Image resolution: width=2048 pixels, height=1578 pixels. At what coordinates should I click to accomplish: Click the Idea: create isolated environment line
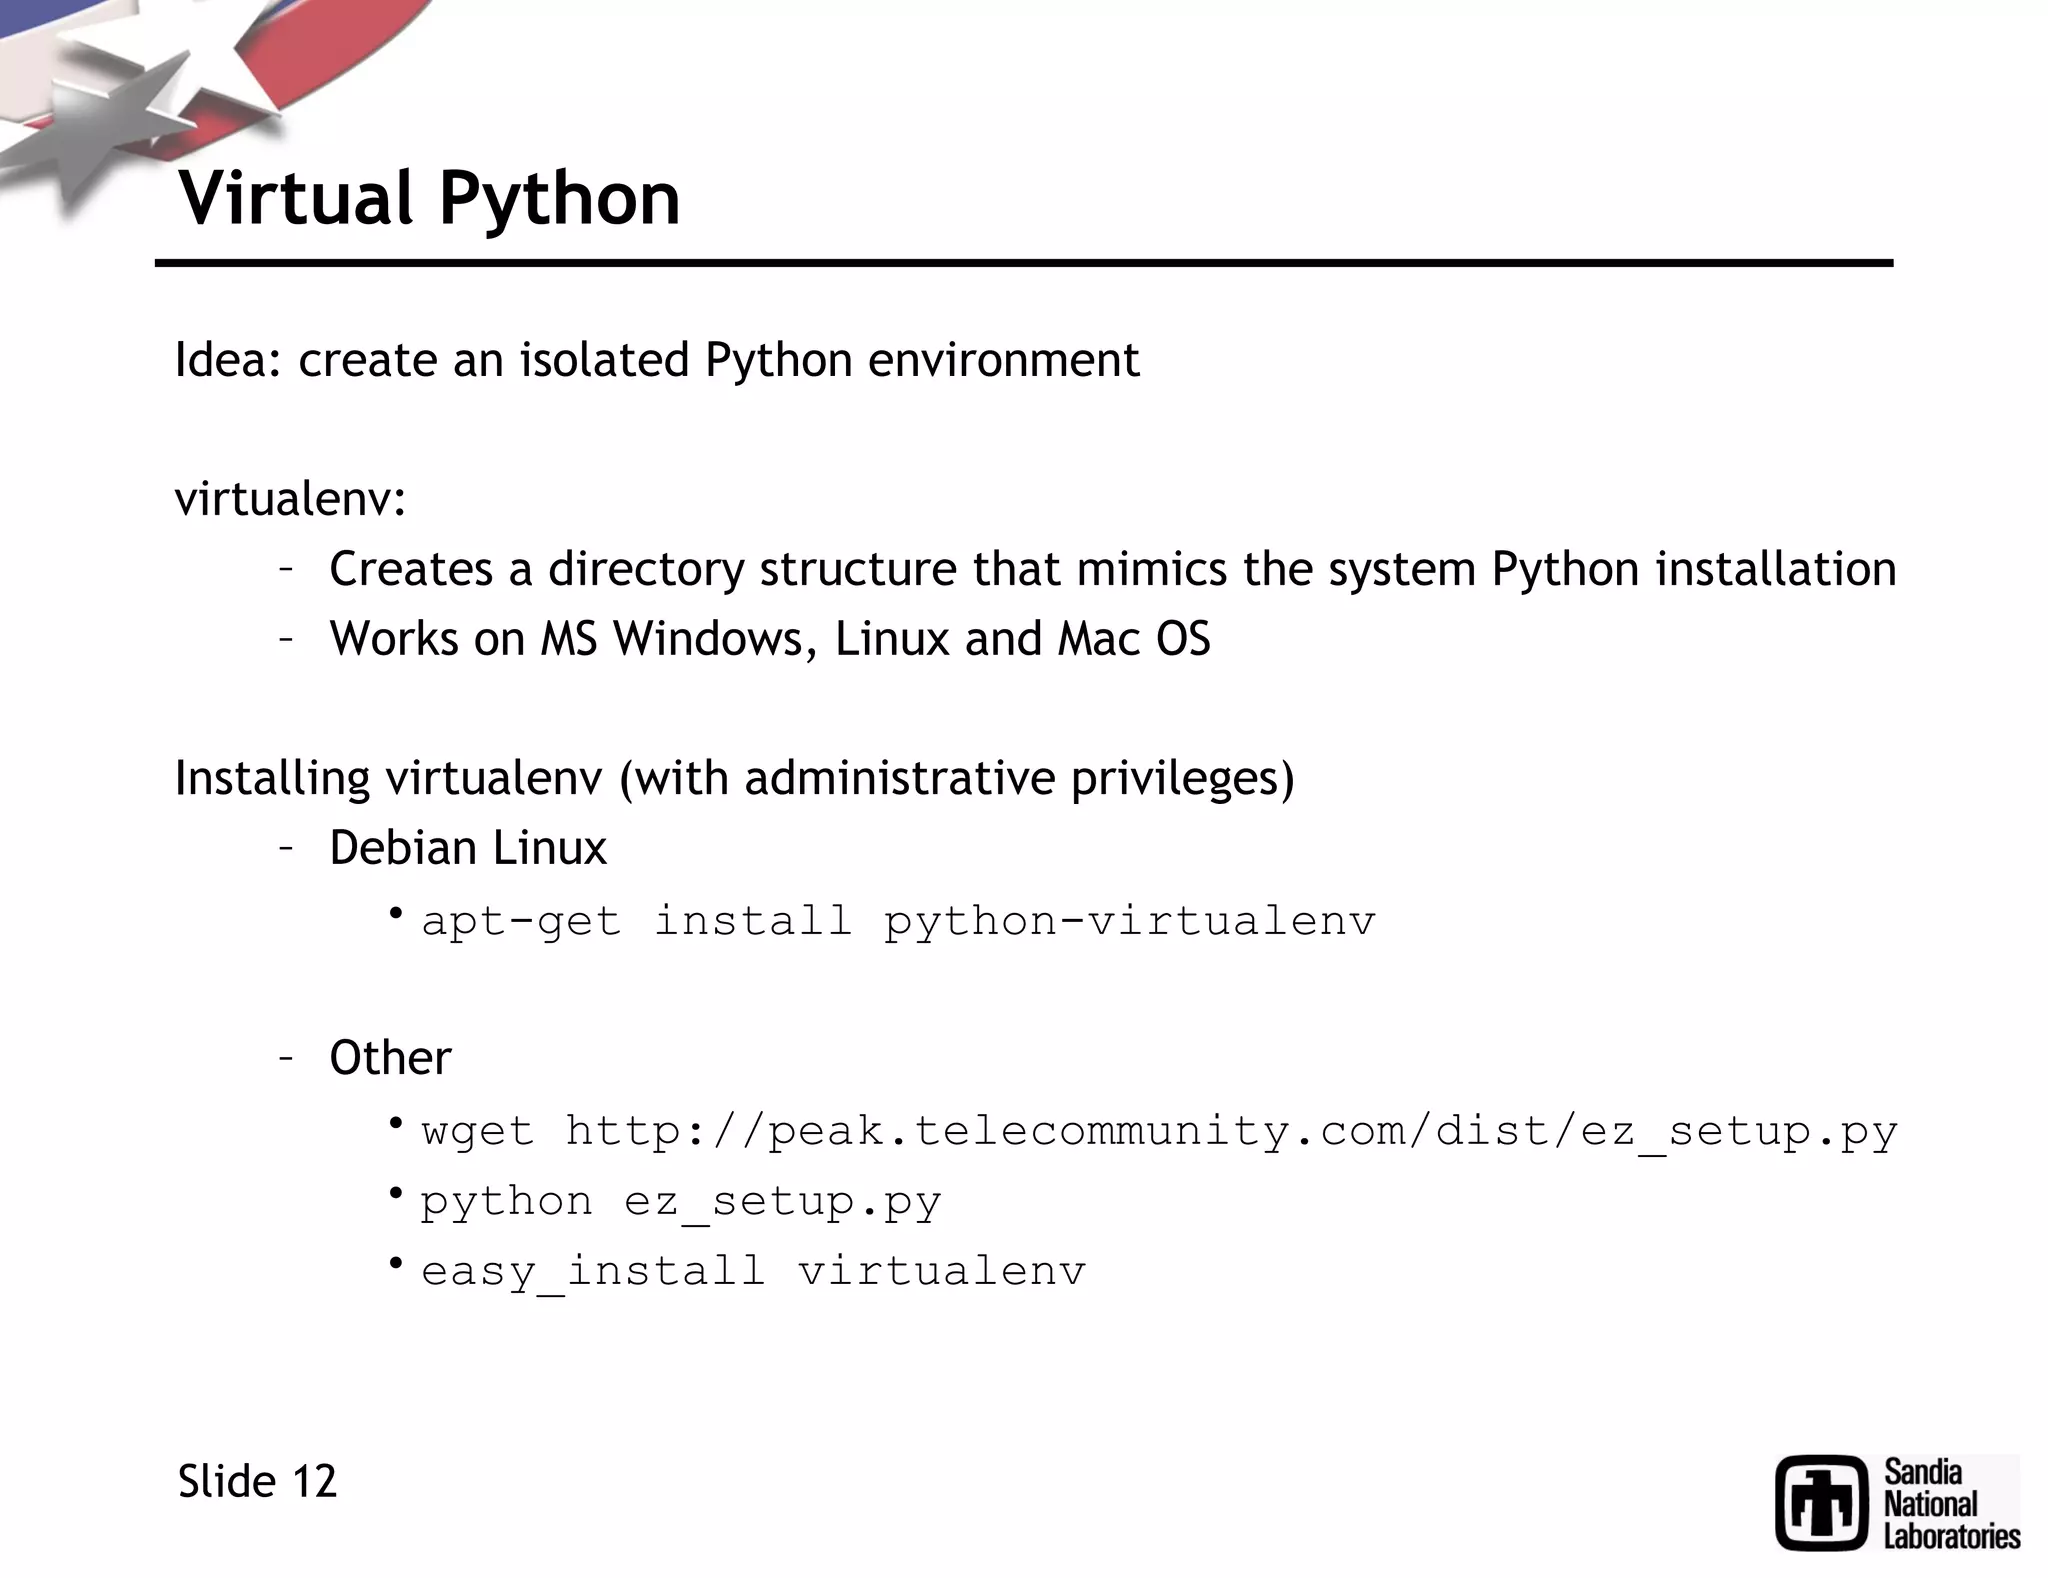(656, 360)
